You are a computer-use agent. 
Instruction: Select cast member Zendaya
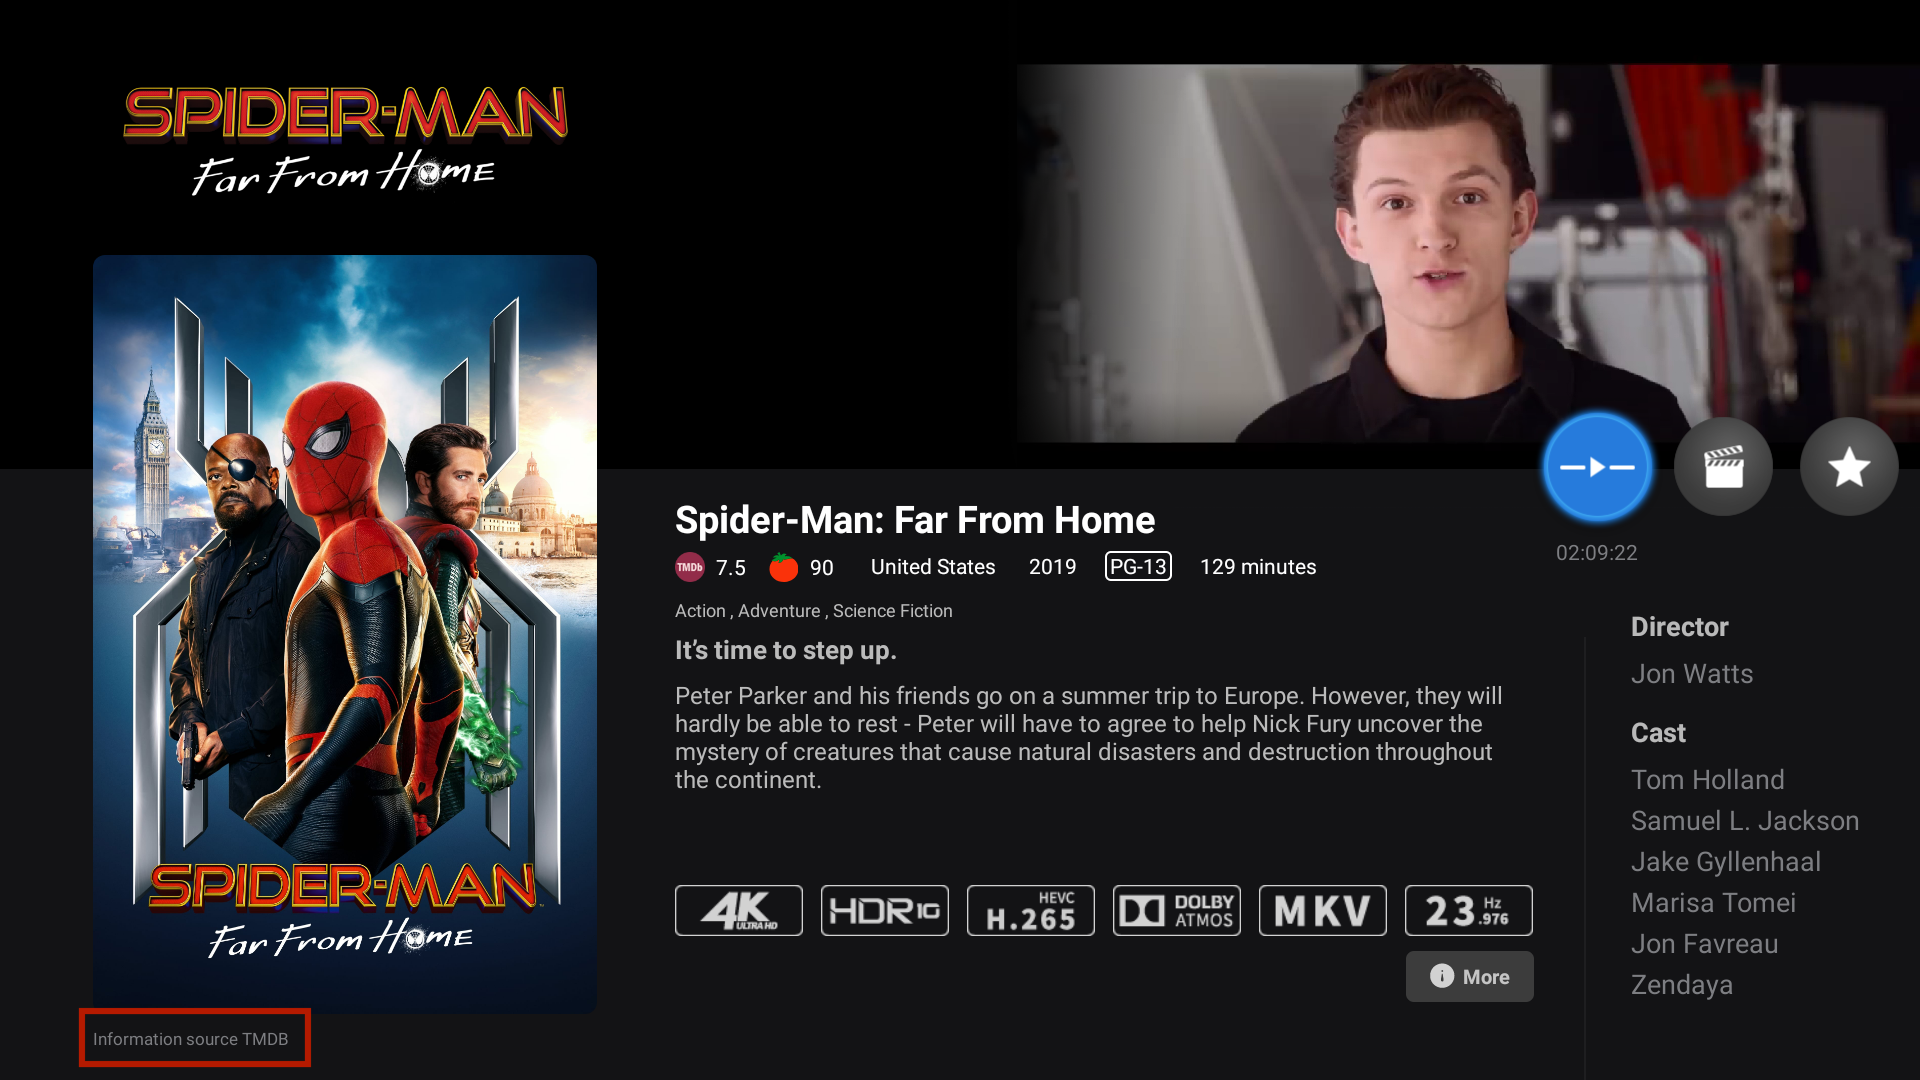[x=1682, y=985]
